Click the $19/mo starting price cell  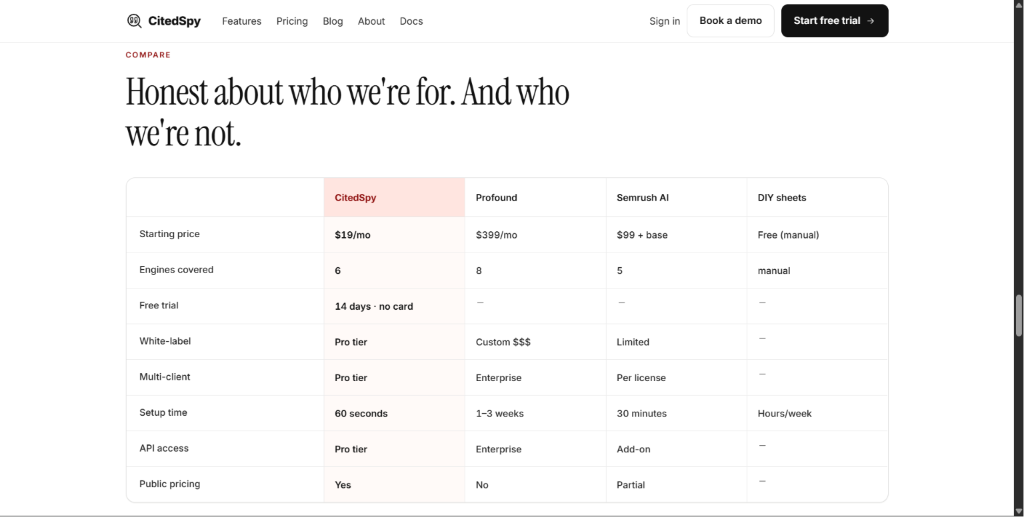394,234
